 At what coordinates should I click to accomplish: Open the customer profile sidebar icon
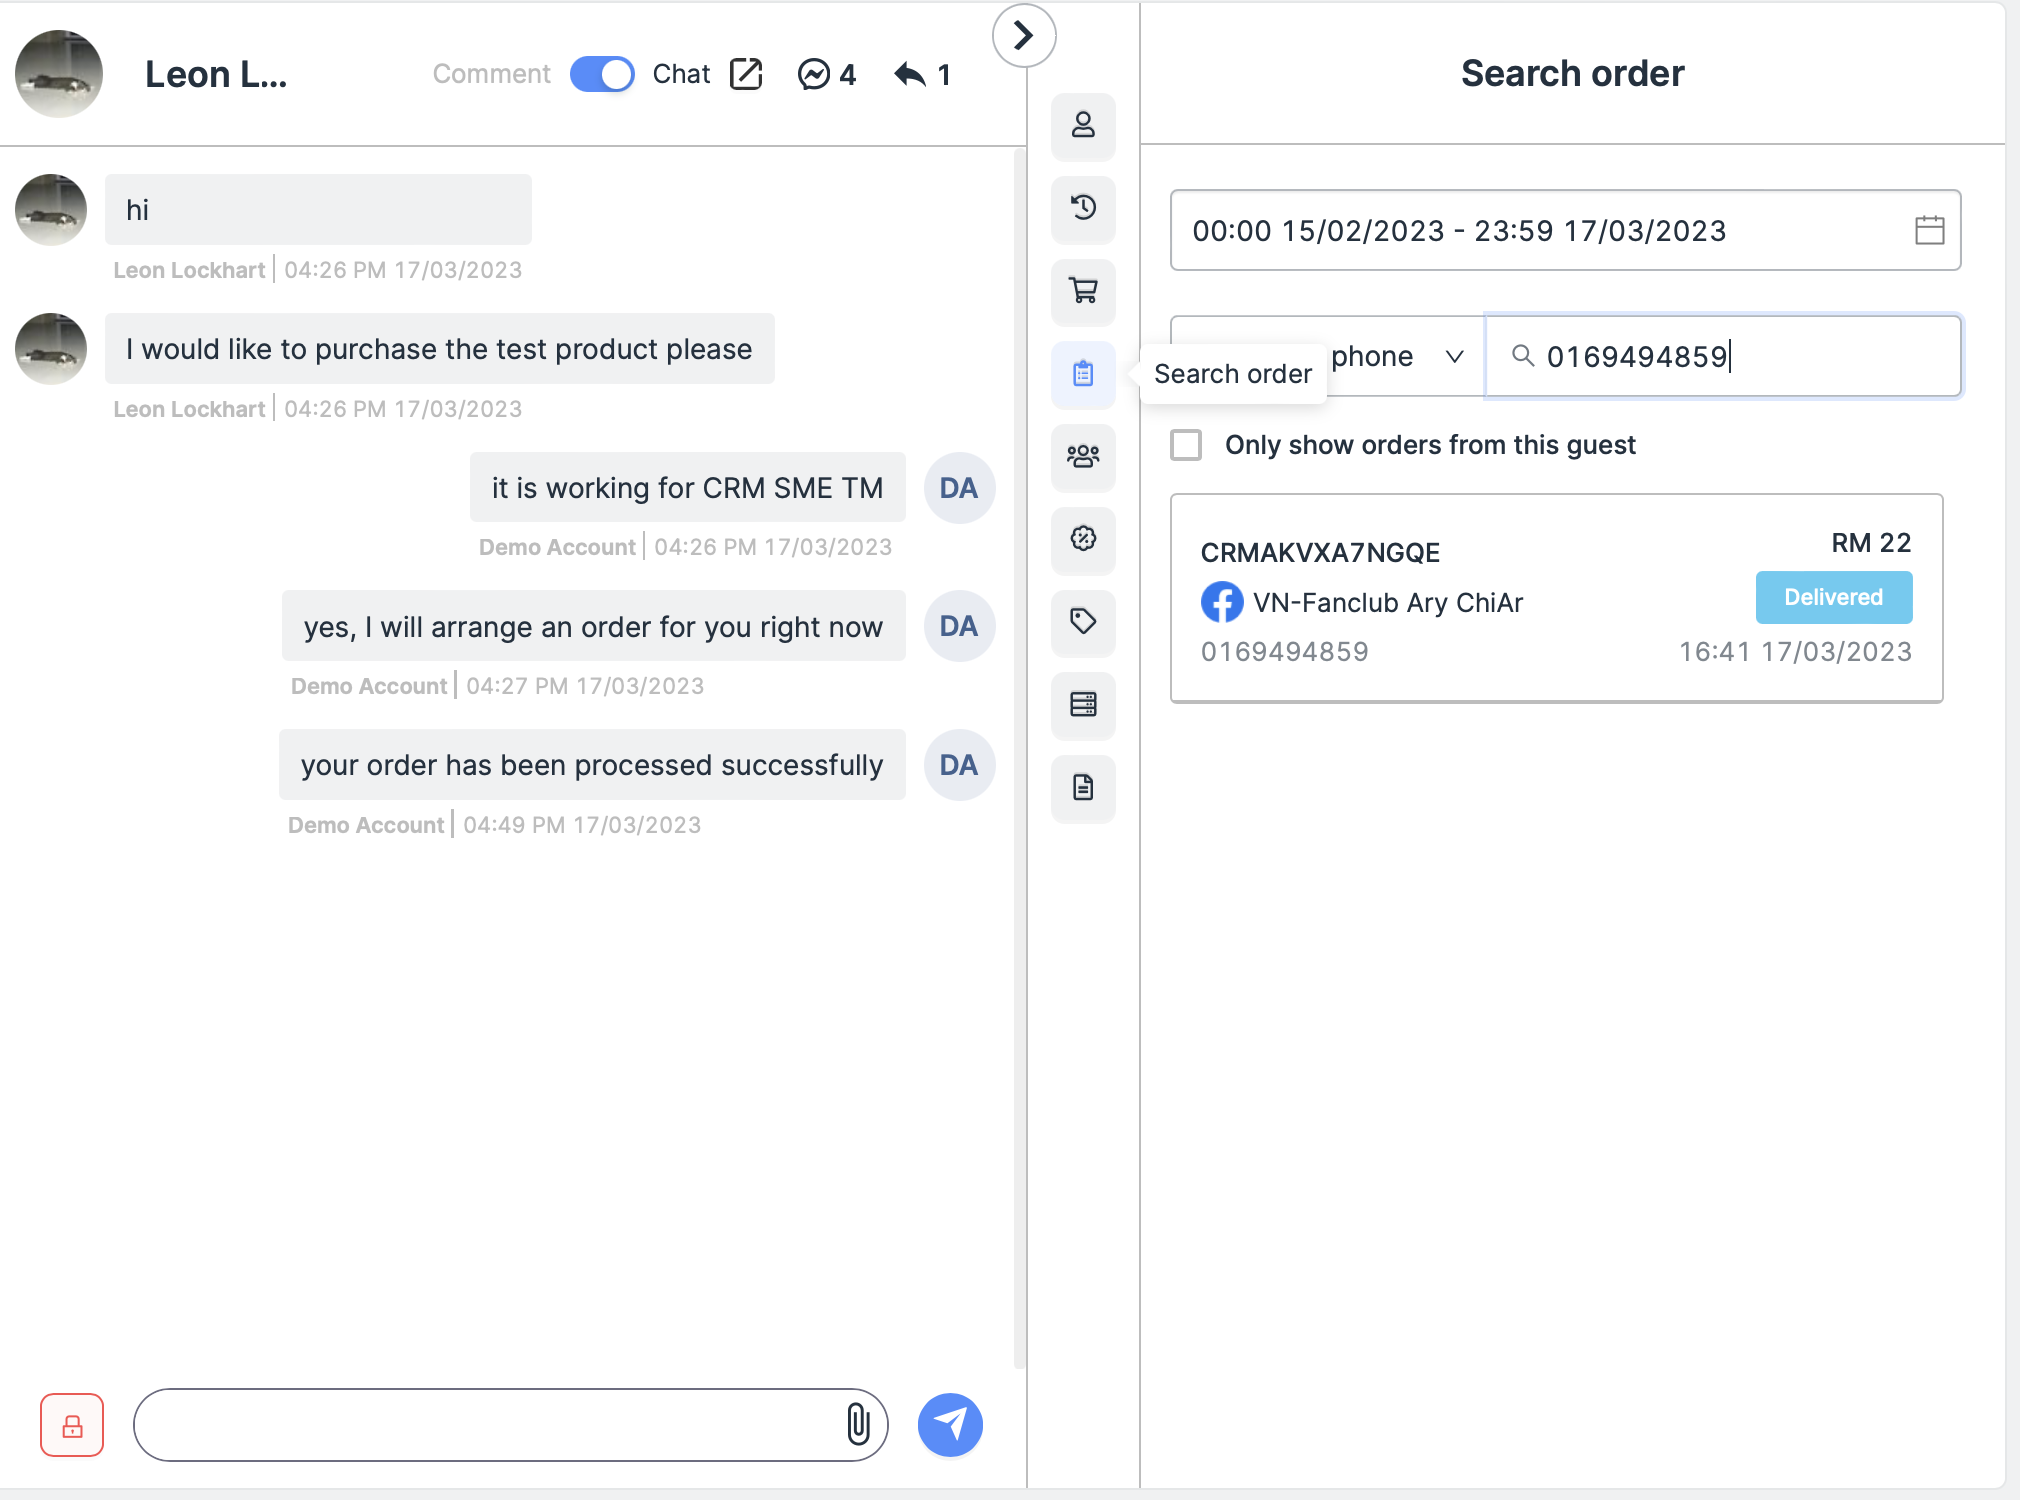click(1083, 126)
